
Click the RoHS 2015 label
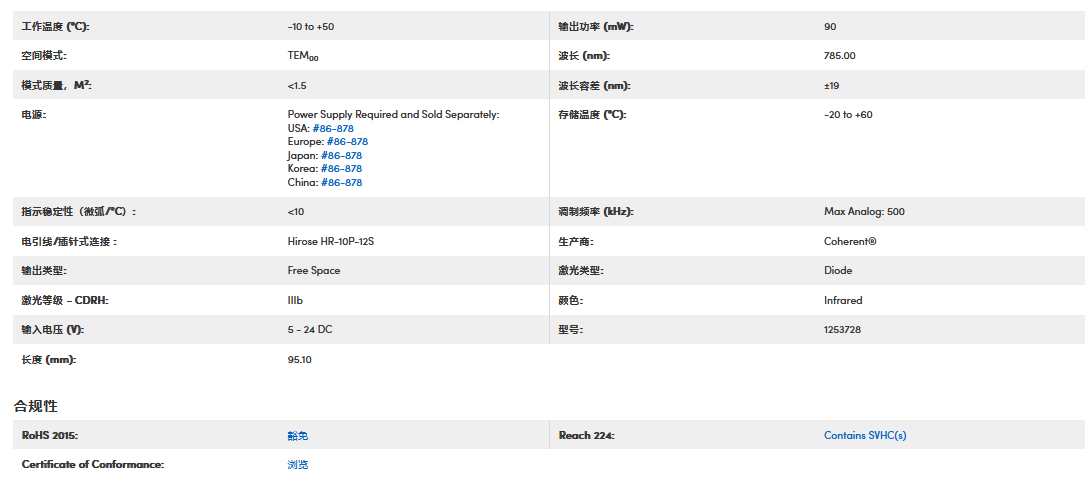pyautogui.click(x=50, y=436)
